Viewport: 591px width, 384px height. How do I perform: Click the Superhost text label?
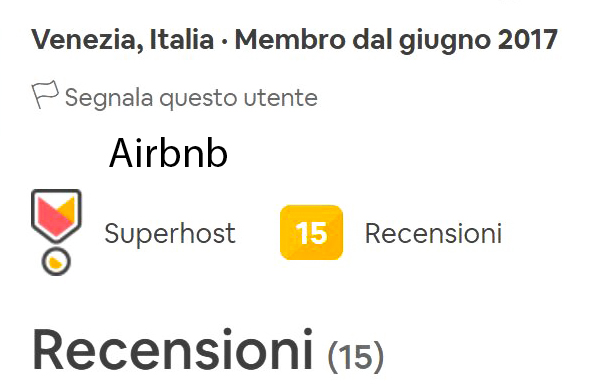point(170,234)
